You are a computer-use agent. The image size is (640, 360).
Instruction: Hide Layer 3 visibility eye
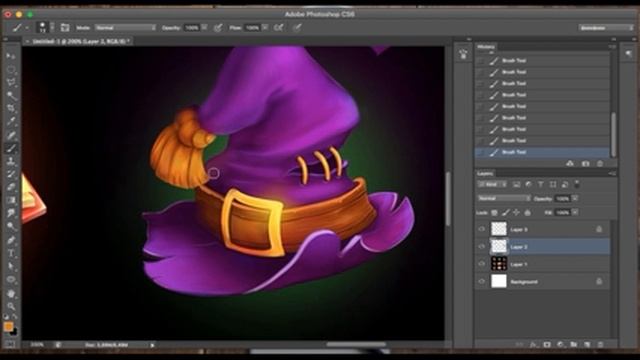point(481,229)
